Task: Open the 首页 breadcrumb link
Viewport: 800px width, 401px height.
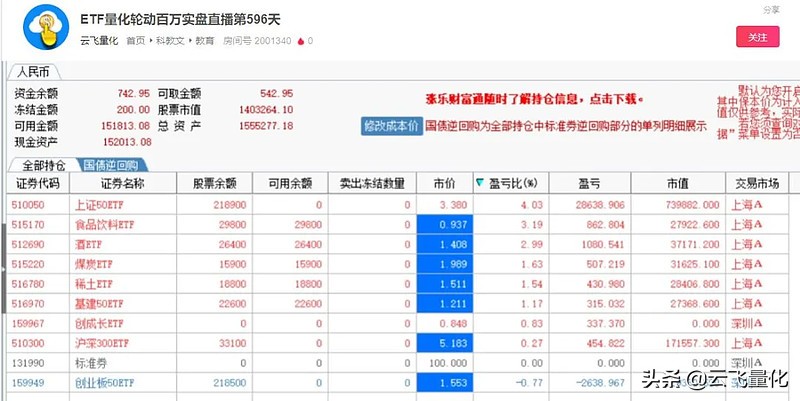Action: click(x=135, y=41)
